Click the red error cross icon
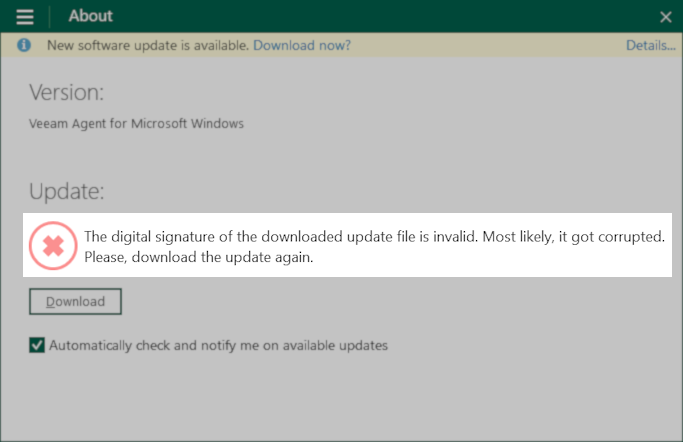Viewport: 683px width, 442px height. click(x=53, y=246)
